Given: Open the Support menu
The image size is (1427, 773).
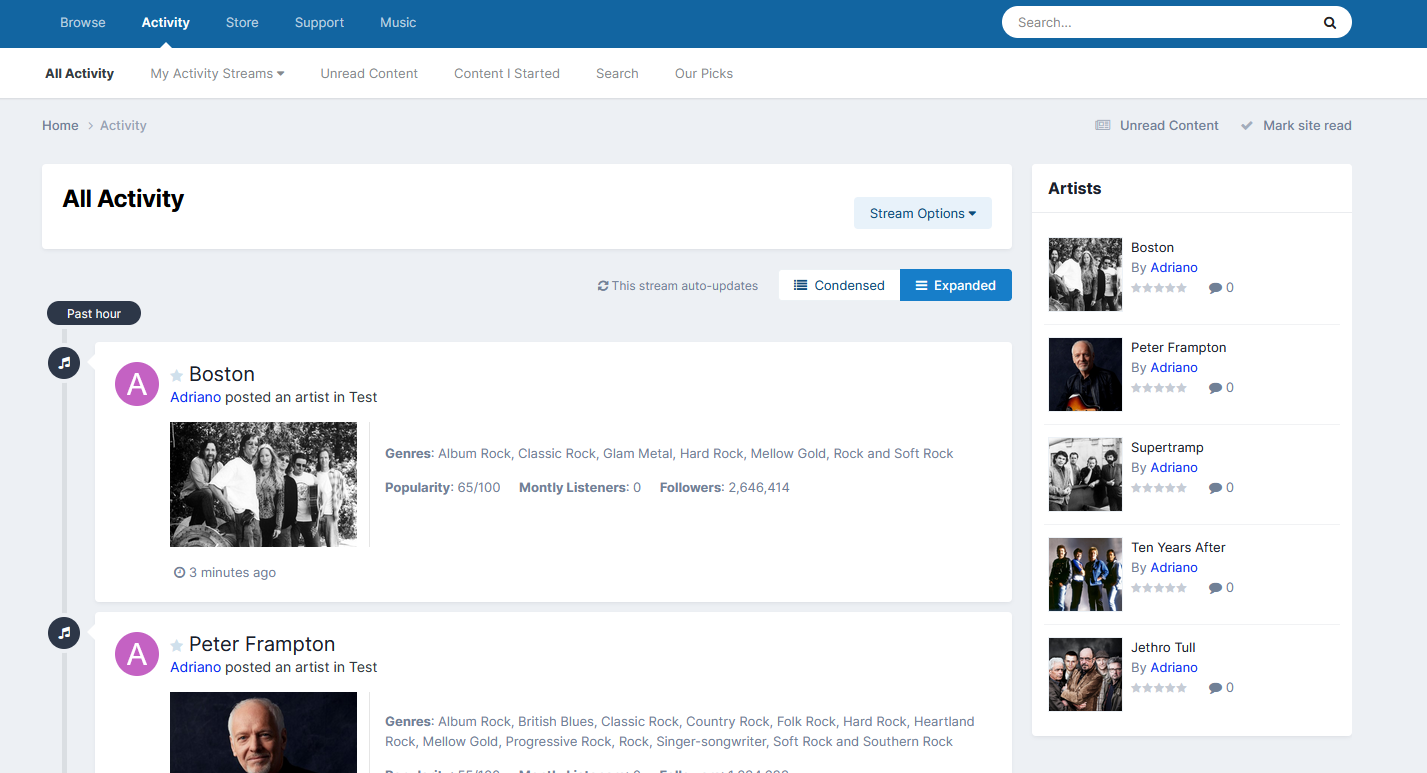Looking at the screenshot, I should [x=320, y=22].
